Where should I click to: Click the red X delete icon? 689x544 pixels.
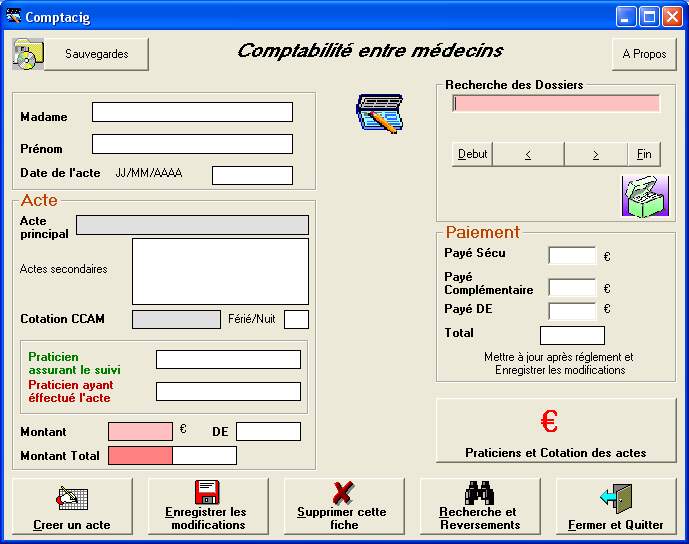click(x=343, y=492)
